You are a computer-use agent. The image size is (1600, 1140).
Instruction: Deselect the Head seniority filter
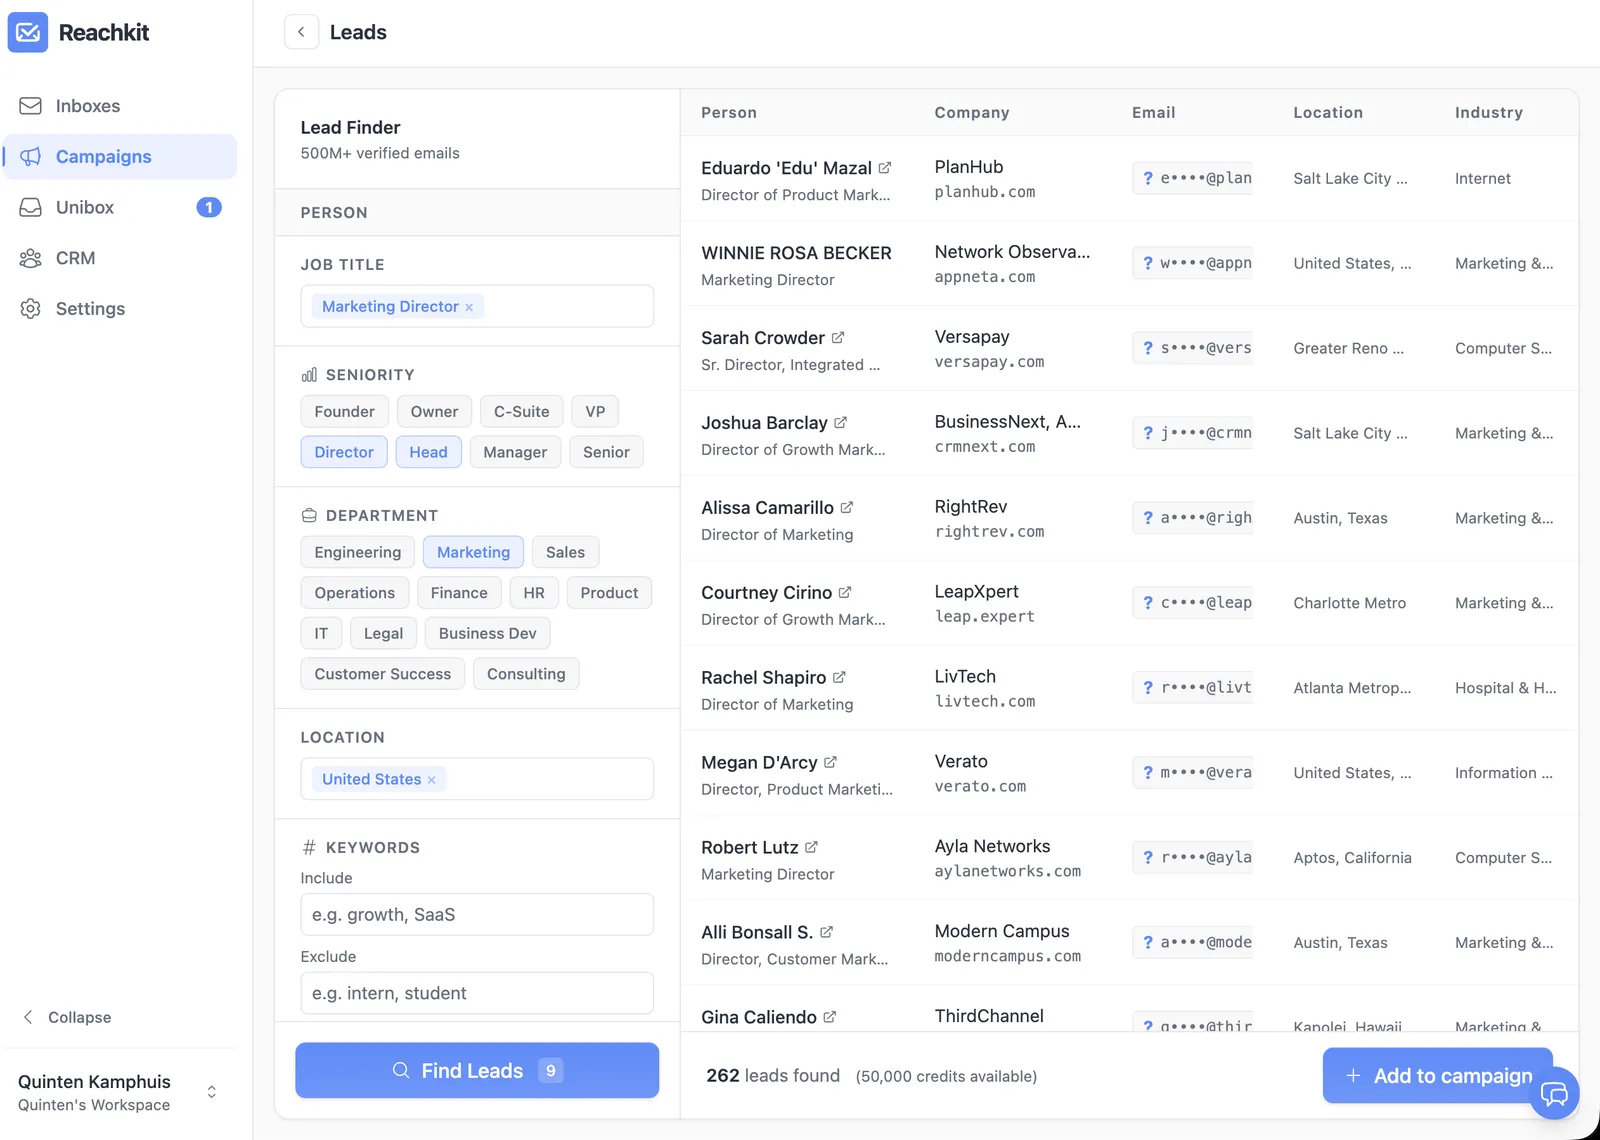[428, 452]
